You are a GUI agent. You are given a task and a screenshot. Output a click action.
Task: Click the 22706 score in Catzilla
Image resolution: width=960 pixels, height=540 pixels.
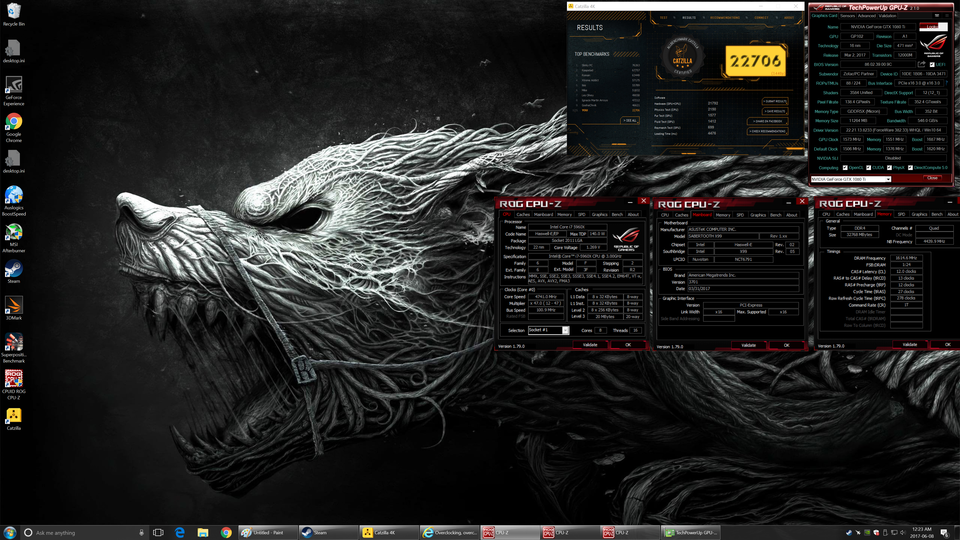pos(756,61)
